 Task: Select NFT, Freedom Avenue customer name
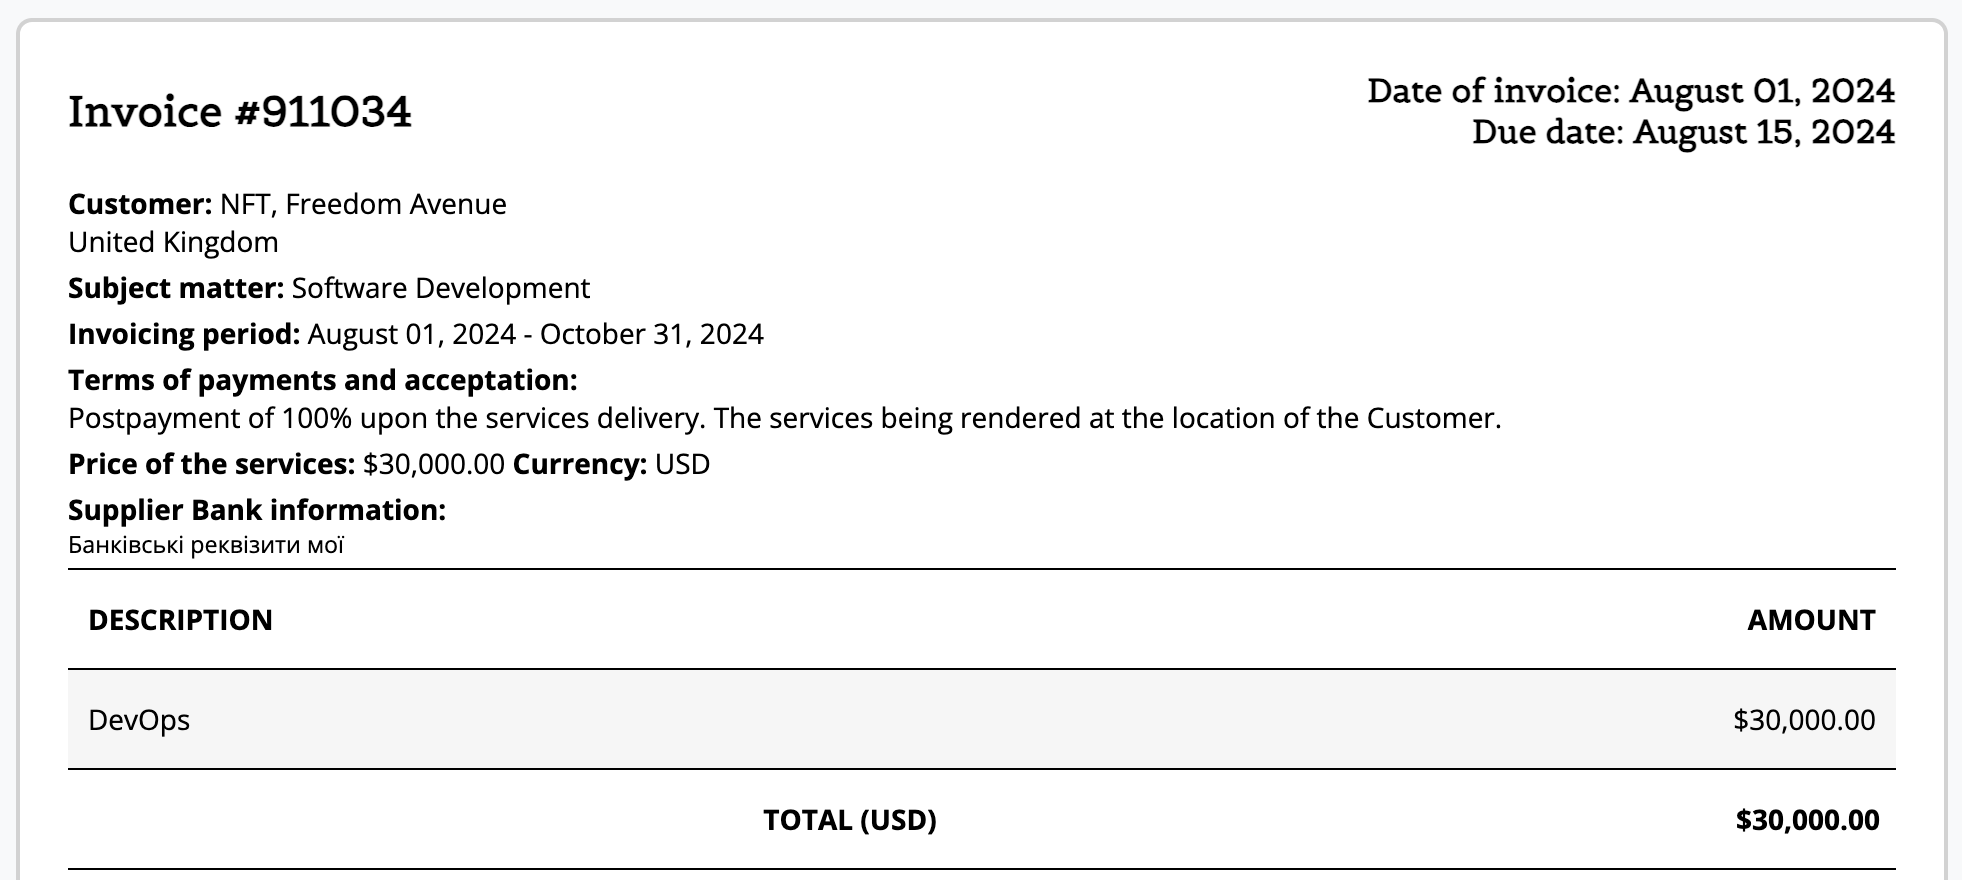point(363,204)
